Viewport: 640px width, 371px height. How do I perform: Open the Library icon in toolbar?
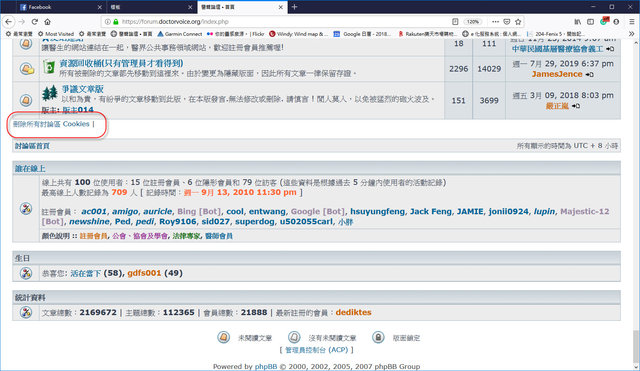tap(578, 22)
